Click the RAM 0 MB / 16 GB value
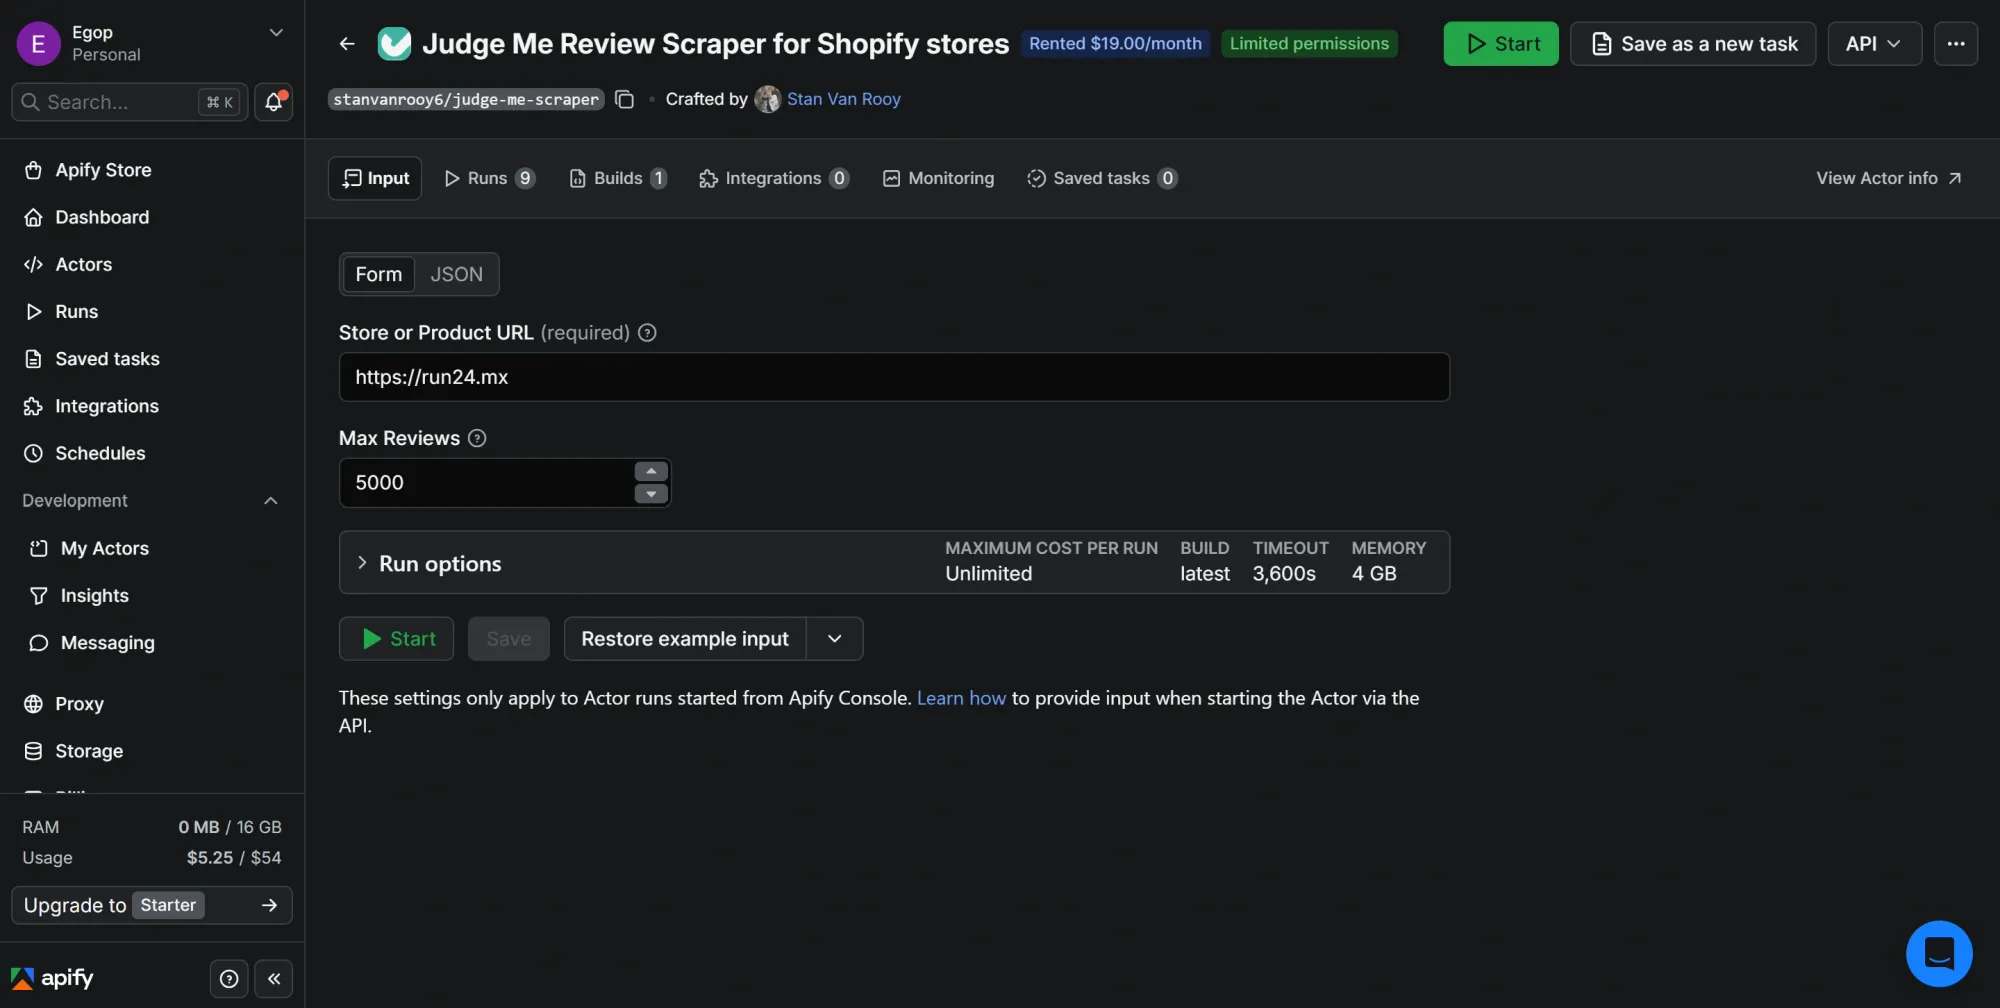The height and width of the screenshot is (1008, 2000). click(x=230, y=827)
